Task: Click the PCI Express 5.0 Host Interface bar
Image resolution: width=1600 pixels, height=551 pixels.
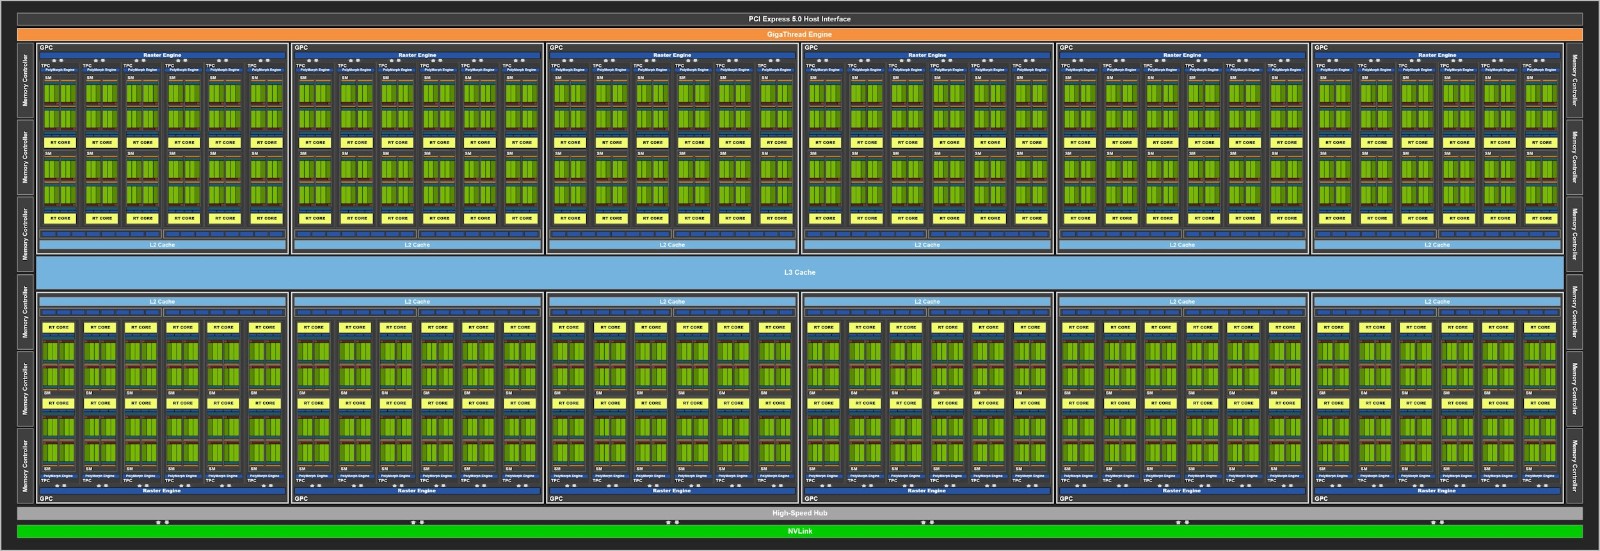Action: (x=799, y=19)
